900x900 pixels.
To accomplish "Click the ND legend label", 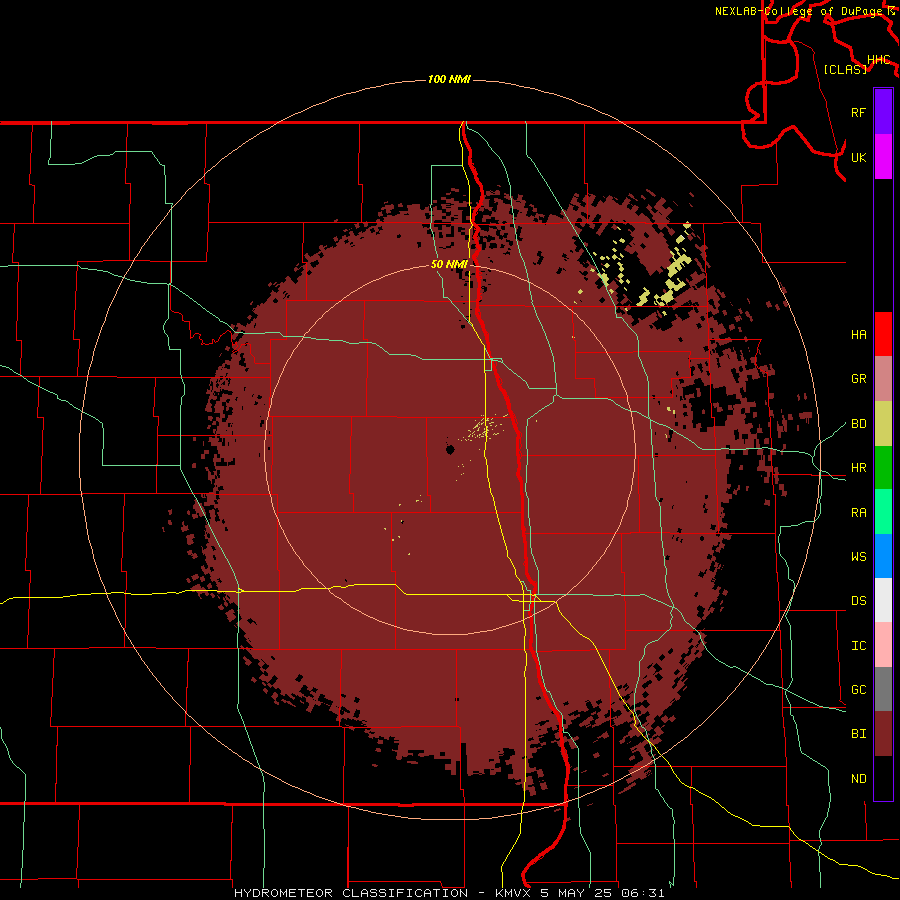I will [x=858, y=779].
